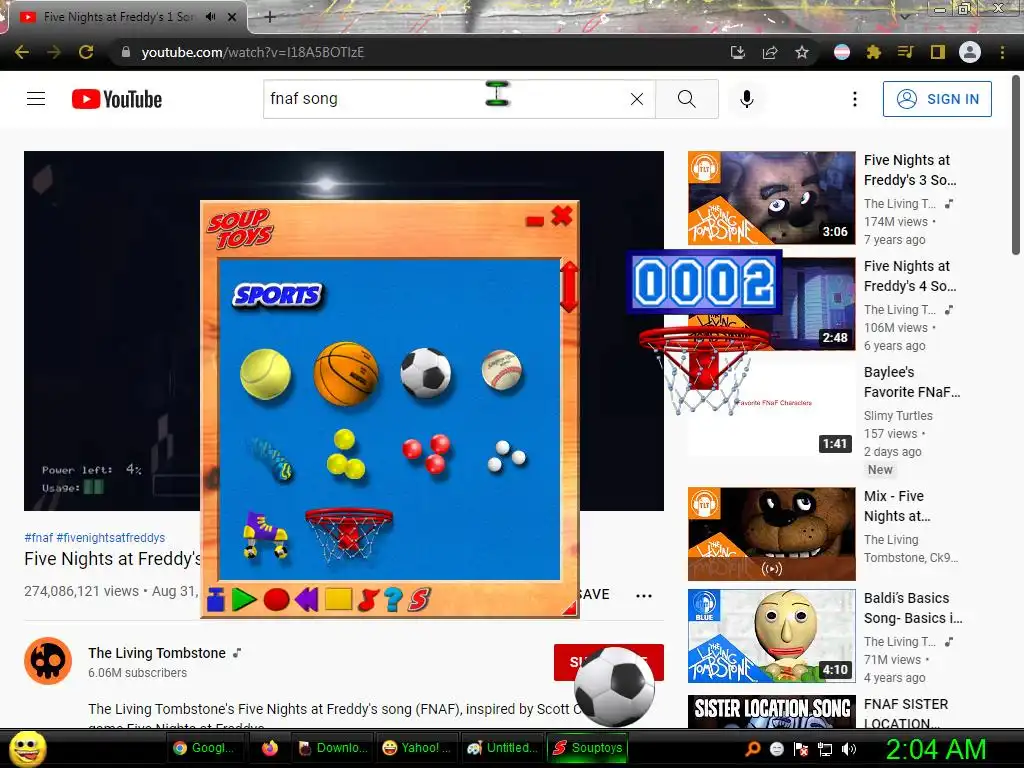Switch to the Yahoo! taskbar window

click(x=417, y=748)
